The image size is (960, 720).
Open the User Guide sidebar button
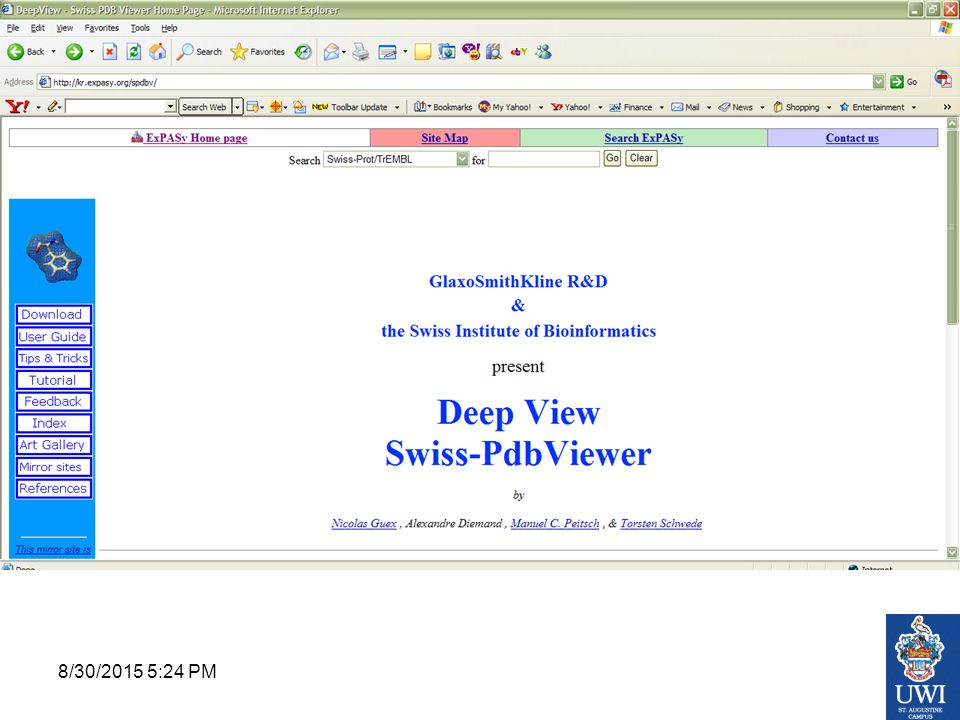[54, 337]
